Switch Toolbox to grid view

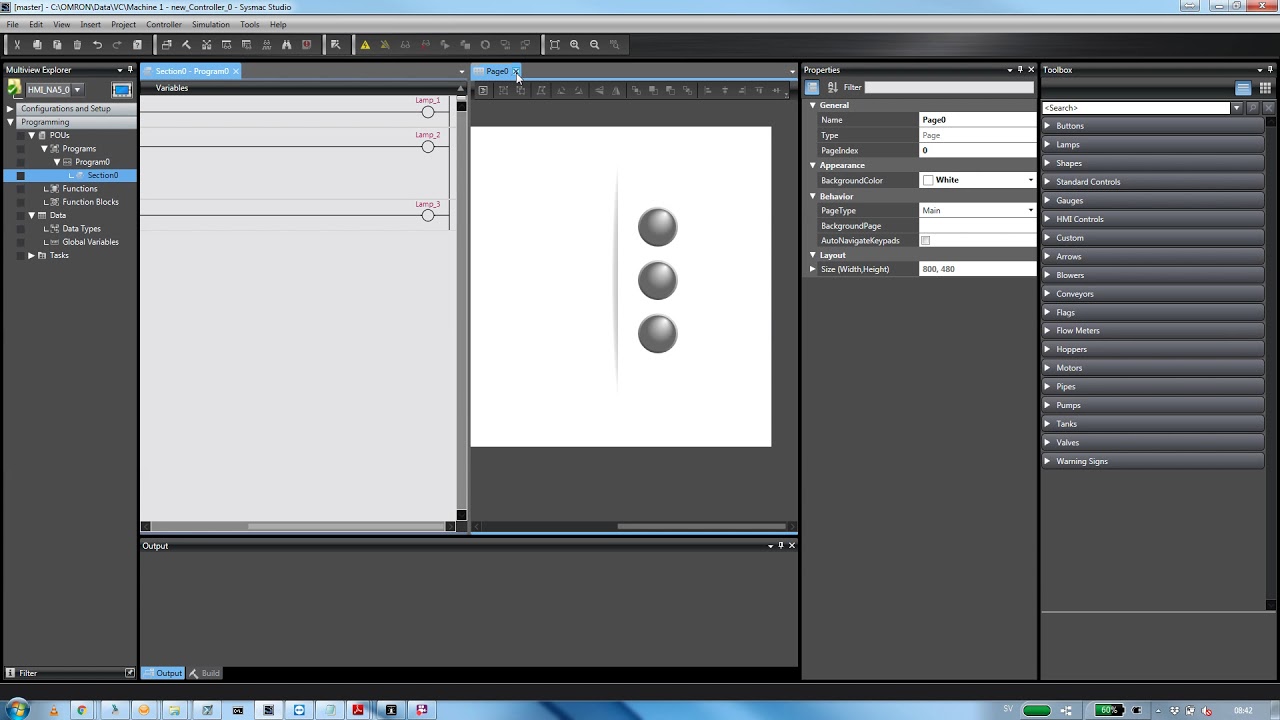(x=1265, y=88)
